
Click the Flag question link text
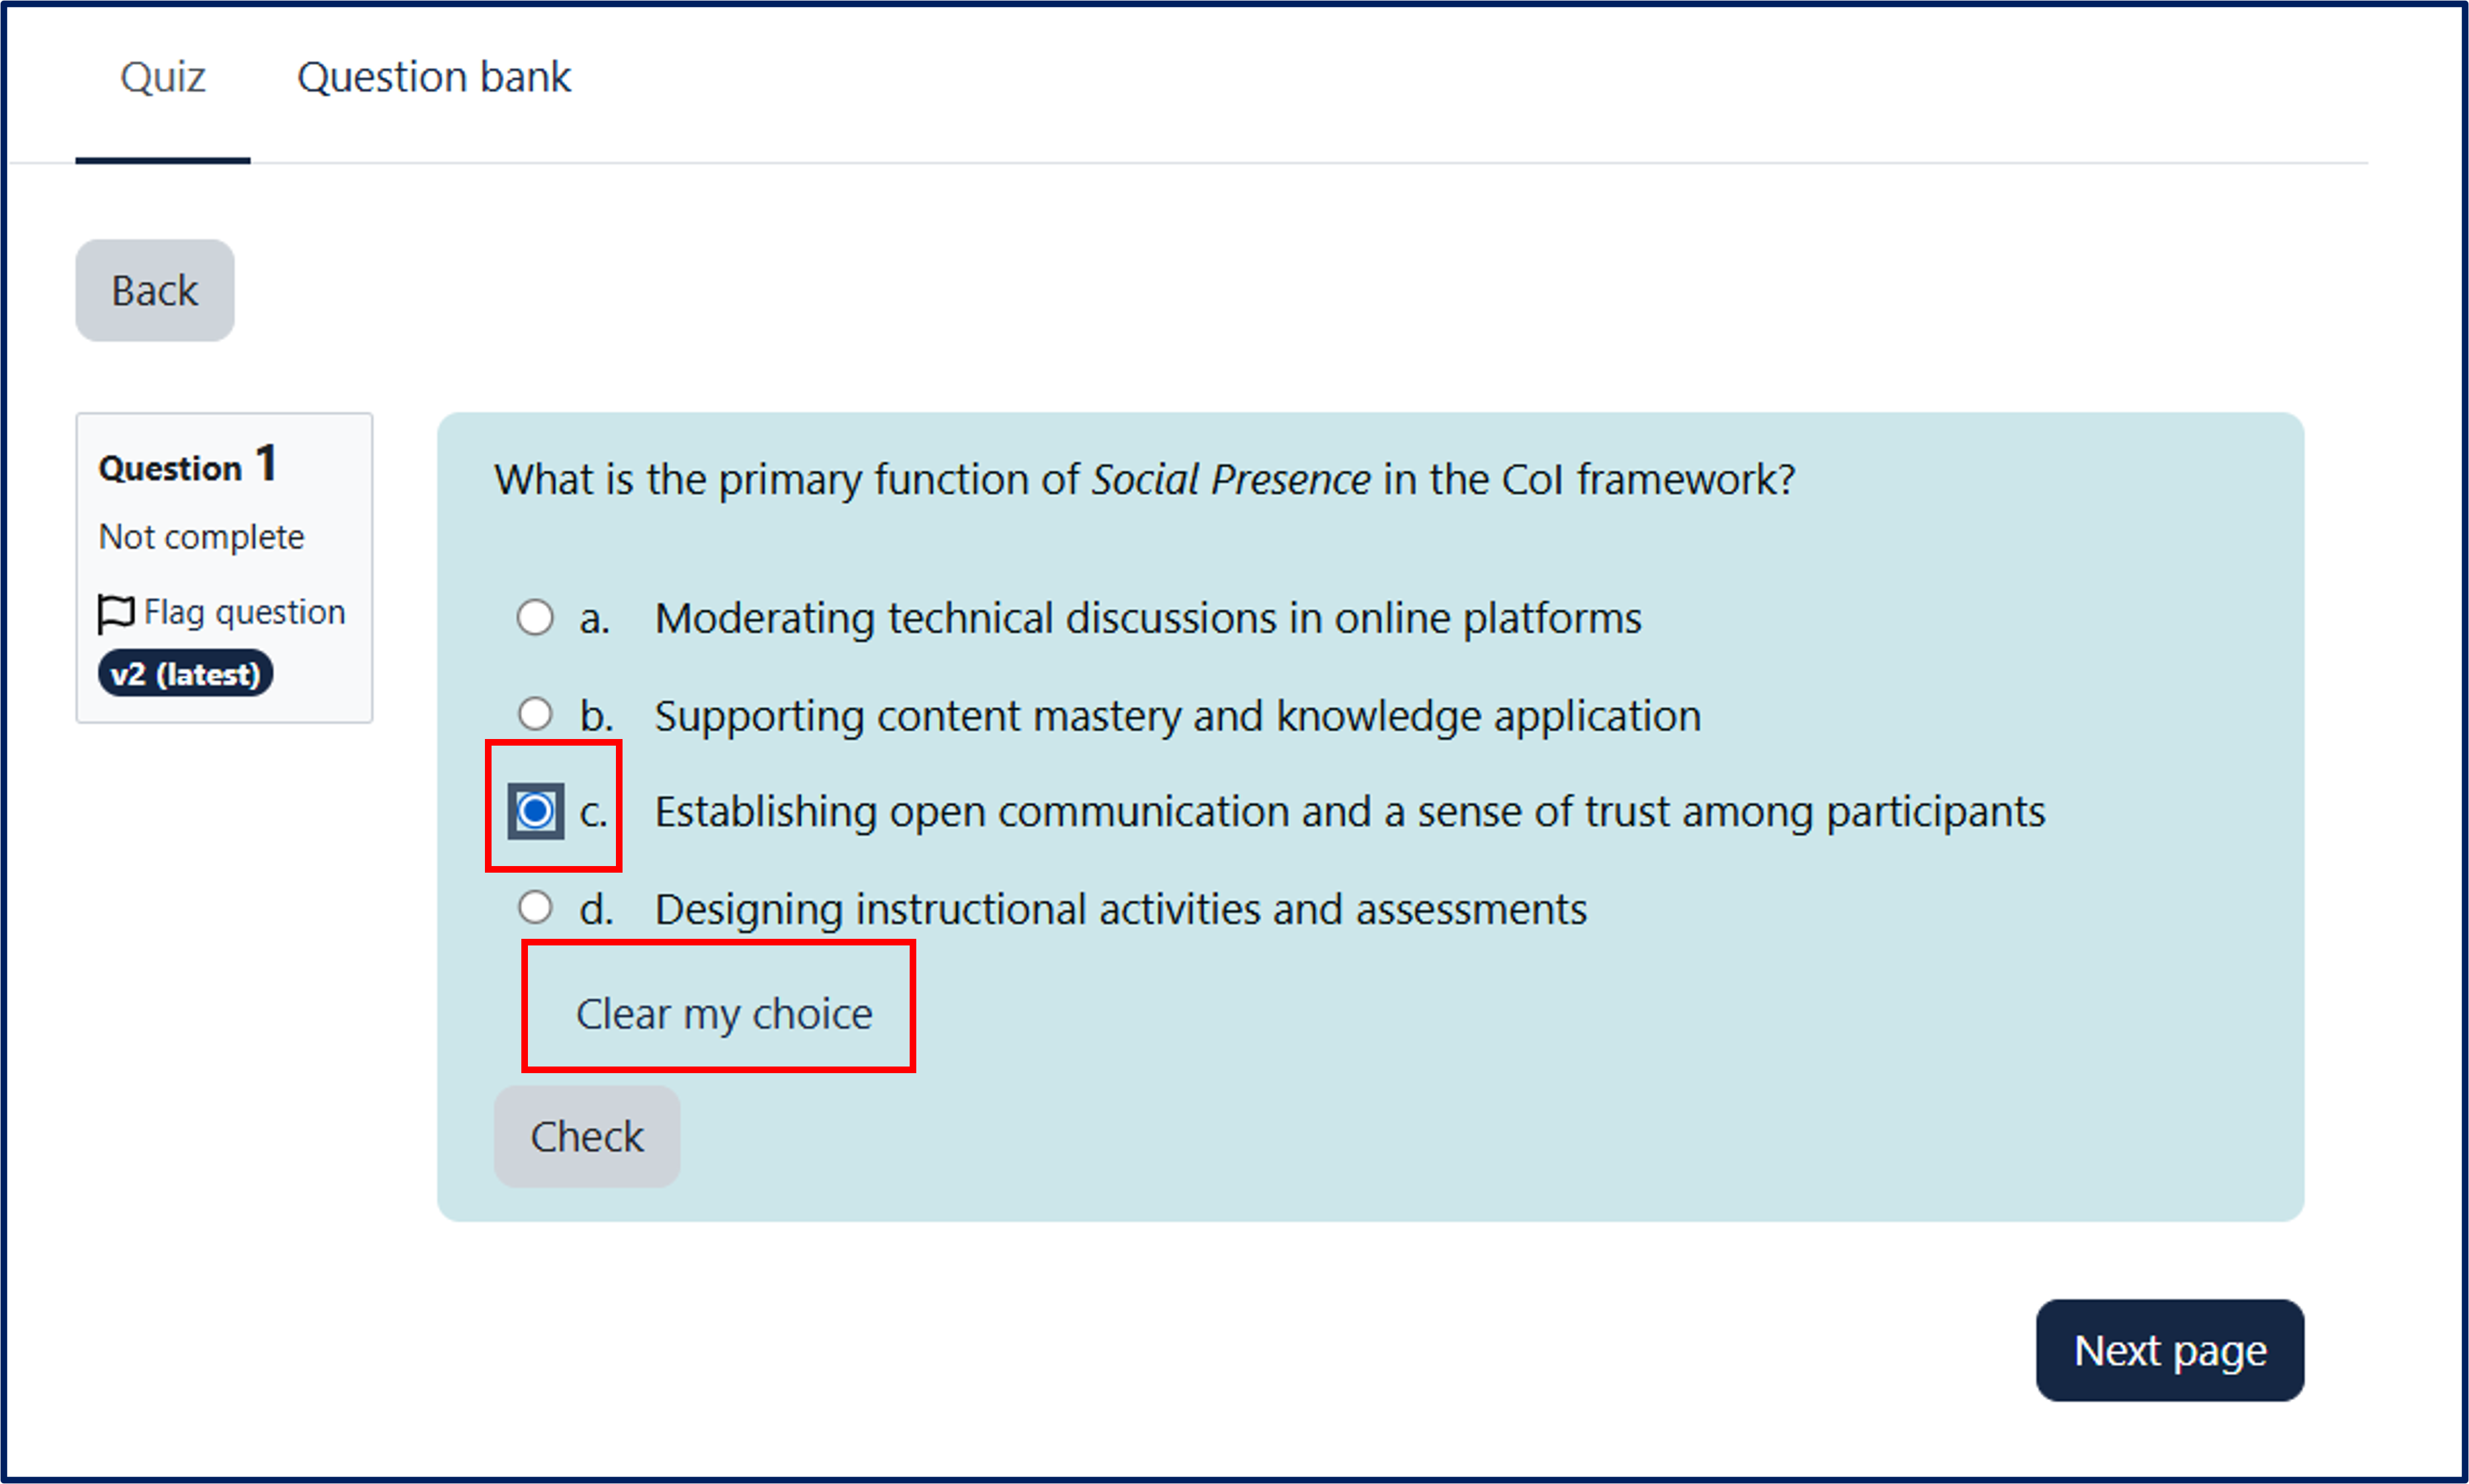[244, 612]
